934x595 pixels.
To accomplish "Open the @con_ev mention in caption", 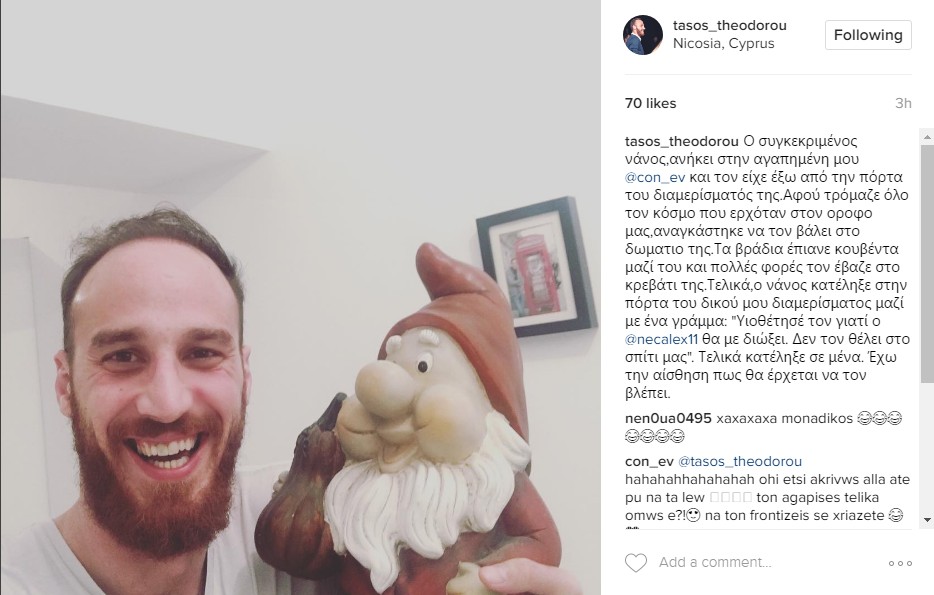I will coord(655,177).
